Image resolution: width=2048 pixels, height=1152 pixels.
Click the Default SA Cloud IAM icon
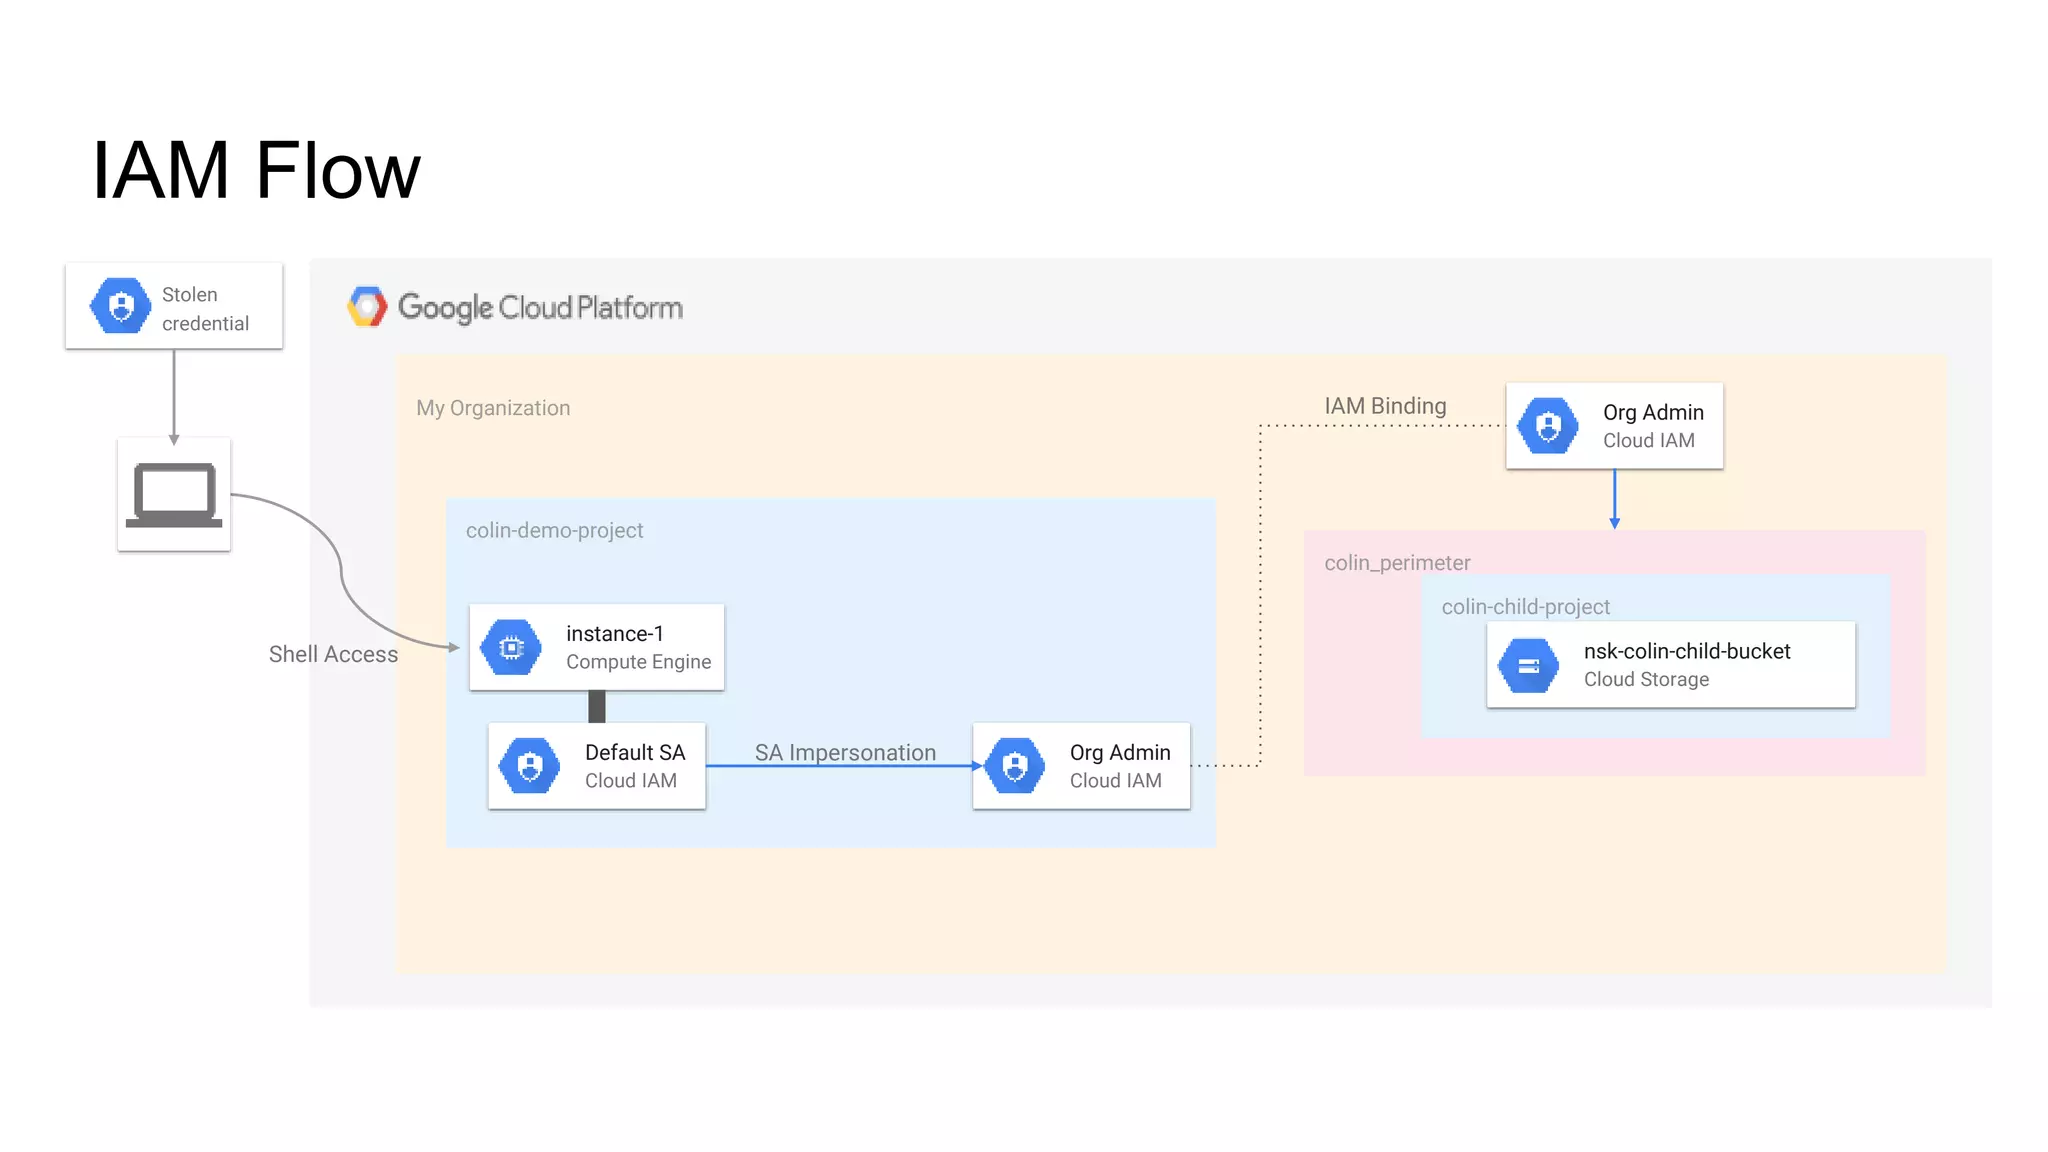coord(530,766)
